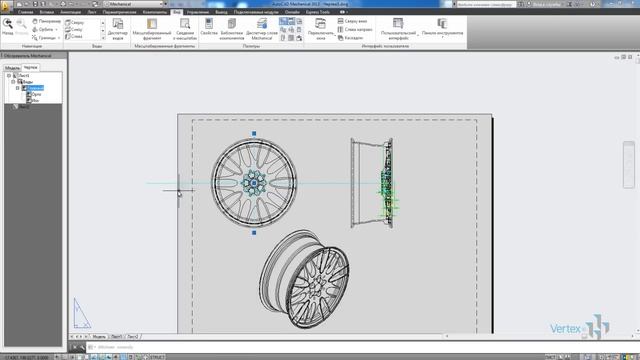Toggle the second highlighted palette icon
Image resolution: width=640 pixels, height=360 pixels.
[291, 21]
